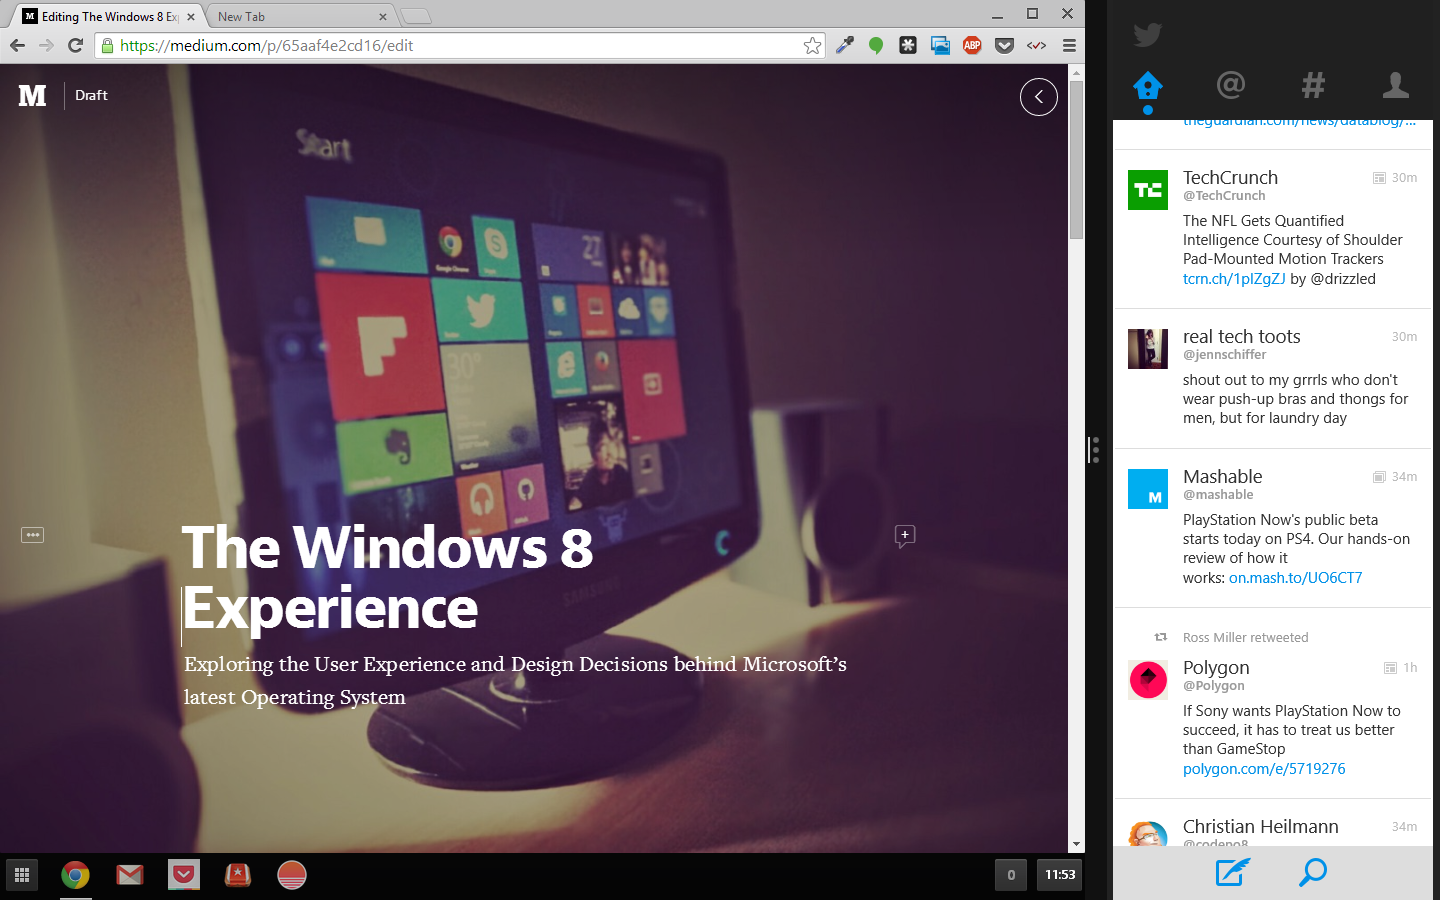Open the Chrome hamburger menu

(x=1069, y=45)
